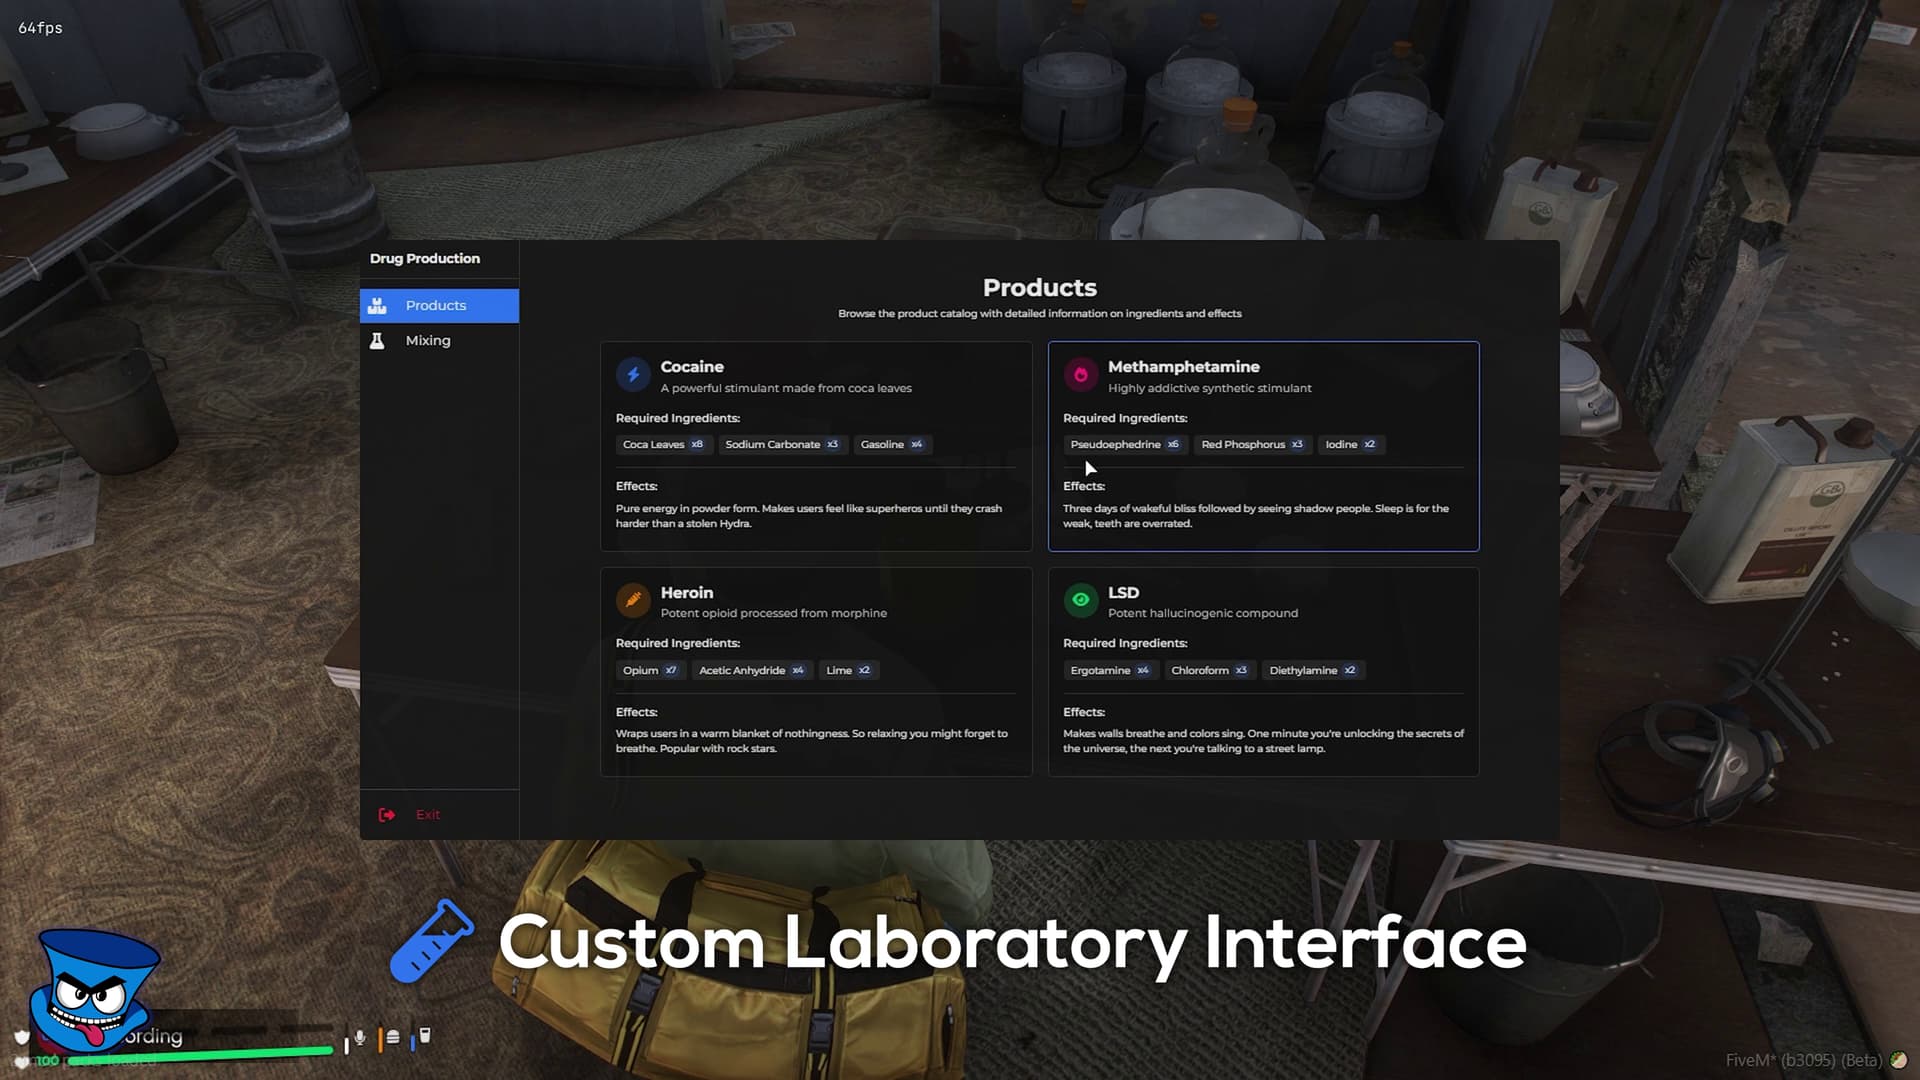Viewport: 1920px width, 1080px height.
Task: Click the Heroin syringe icon
Action: pyautogui.click(x=632, y=600)
